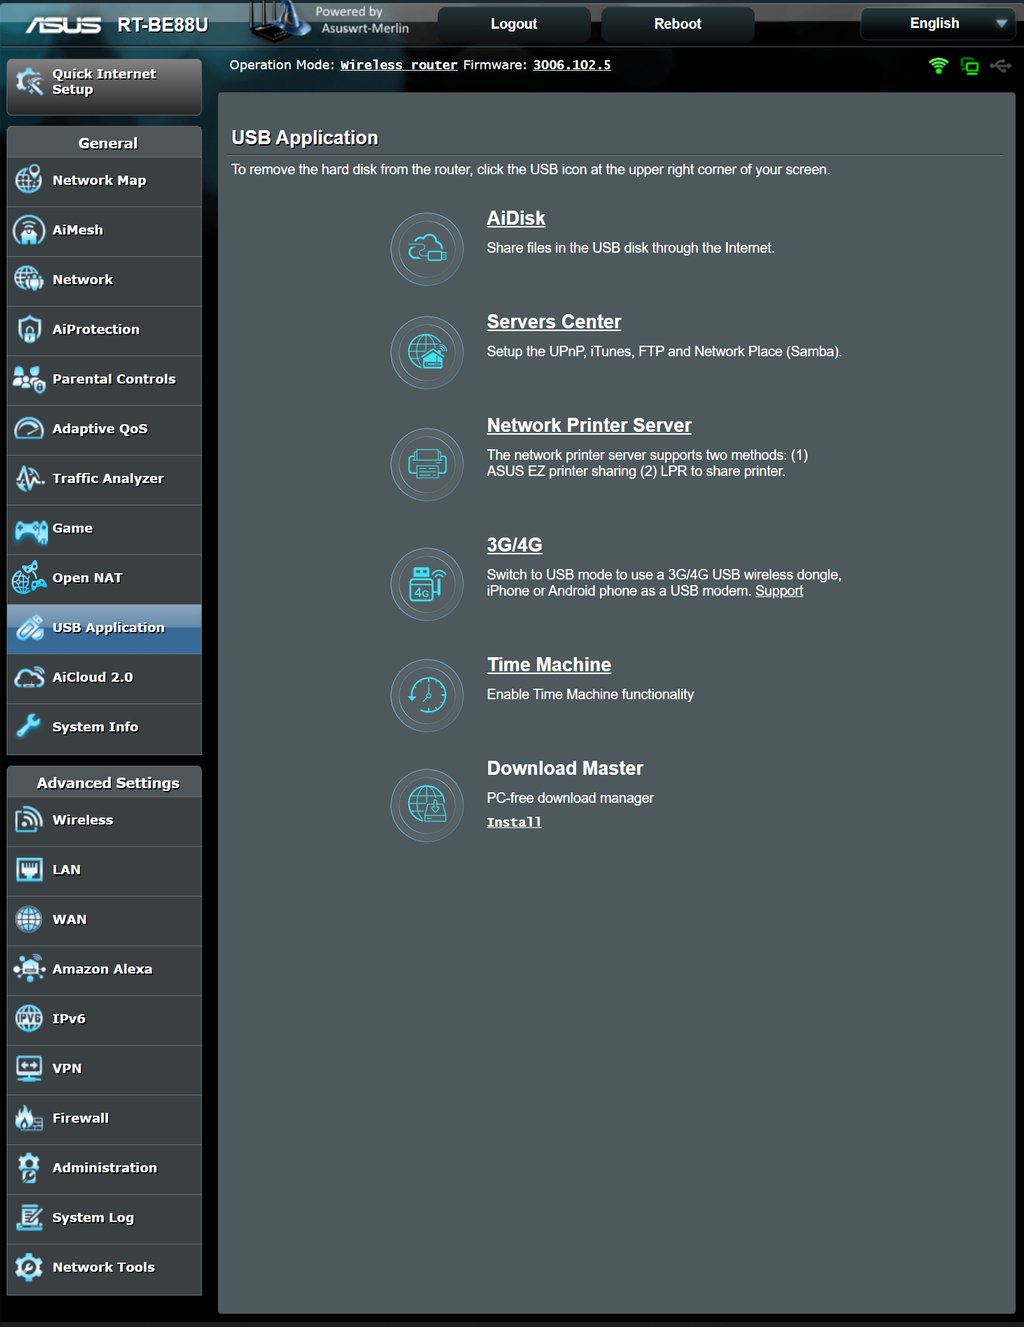Select USB Application in sidebar
The width and height of the screenshot is (1024, 1327).
pyautogui.click(x=104, y=629)
